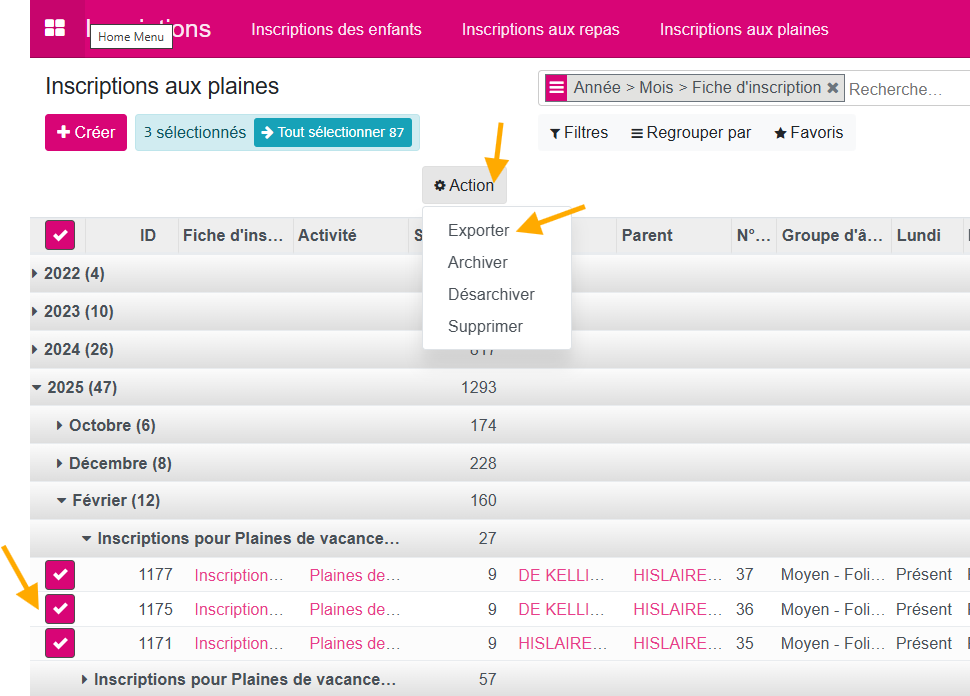Screen dimensions: 970x696
Task: Sort by the N°... column header
Action: (753, 235)
